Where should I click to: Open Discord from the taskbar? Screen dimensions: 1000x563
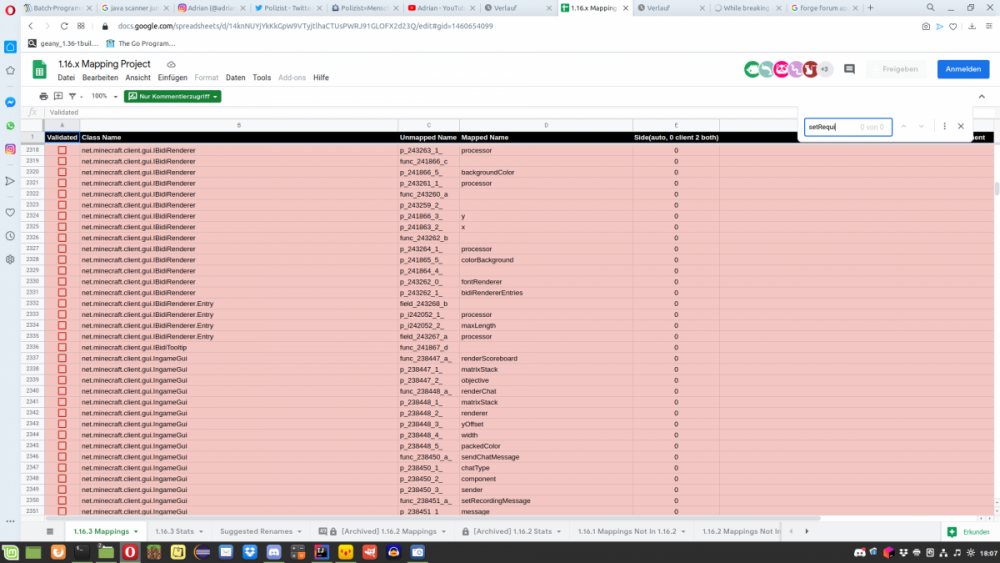(274, 552)
